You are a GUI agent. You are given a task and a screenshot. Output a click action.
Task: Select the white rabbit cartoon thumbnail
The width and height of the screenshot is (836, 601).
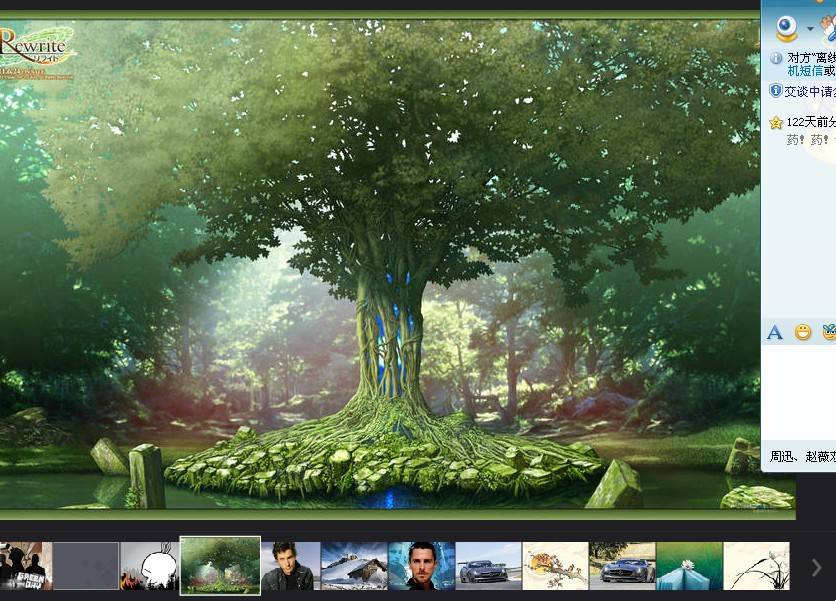click(x=149, y=566)
